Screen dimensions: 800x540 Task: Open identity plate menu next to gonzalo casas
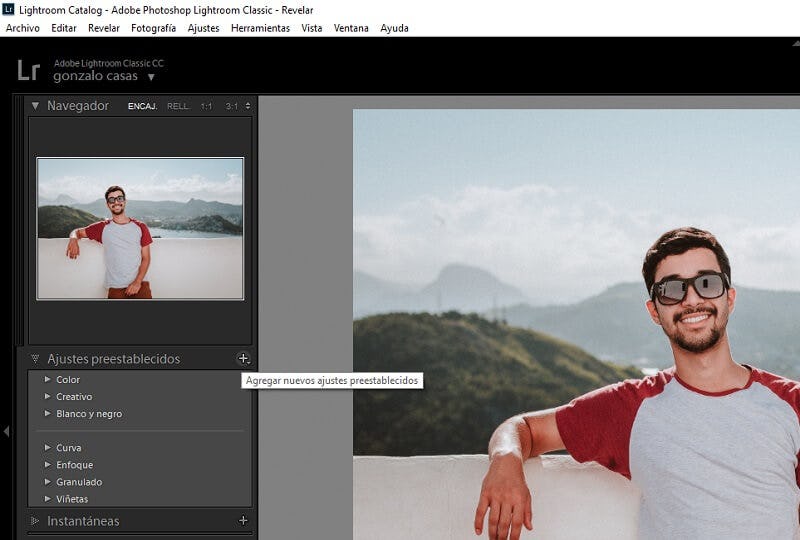[152, 77]
